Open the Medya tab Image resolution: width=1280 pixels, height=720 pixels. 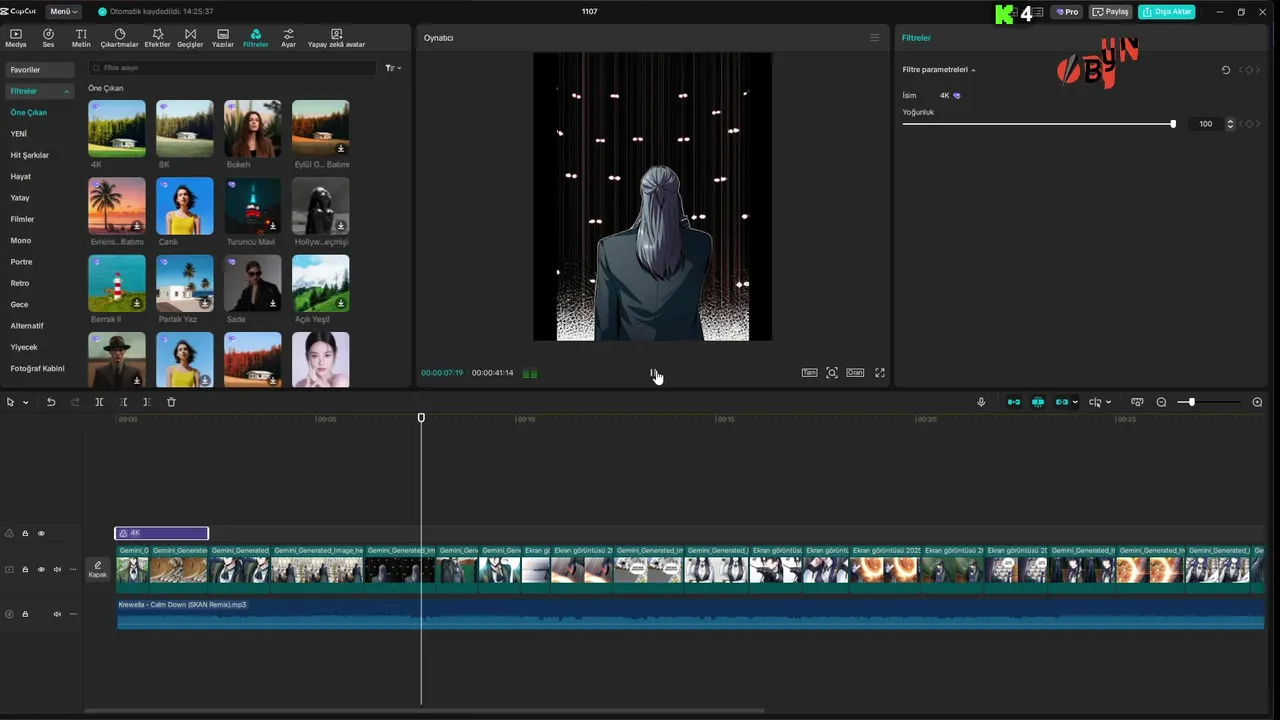coord(16,38)
